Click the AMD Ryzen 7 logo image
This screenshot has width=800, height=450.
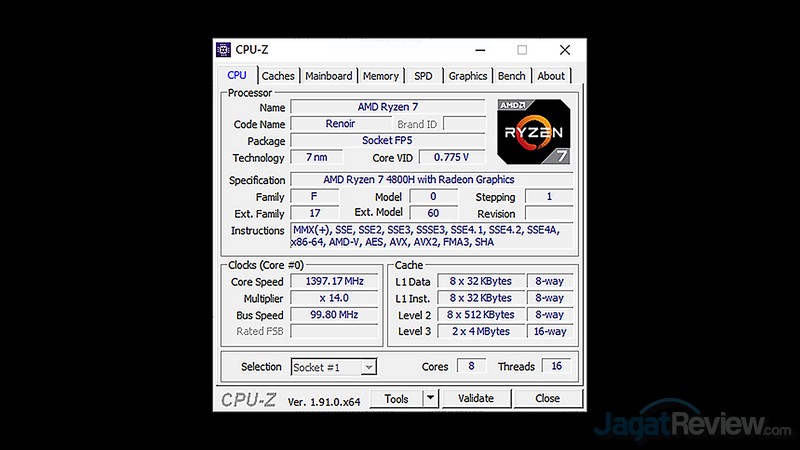534,132
